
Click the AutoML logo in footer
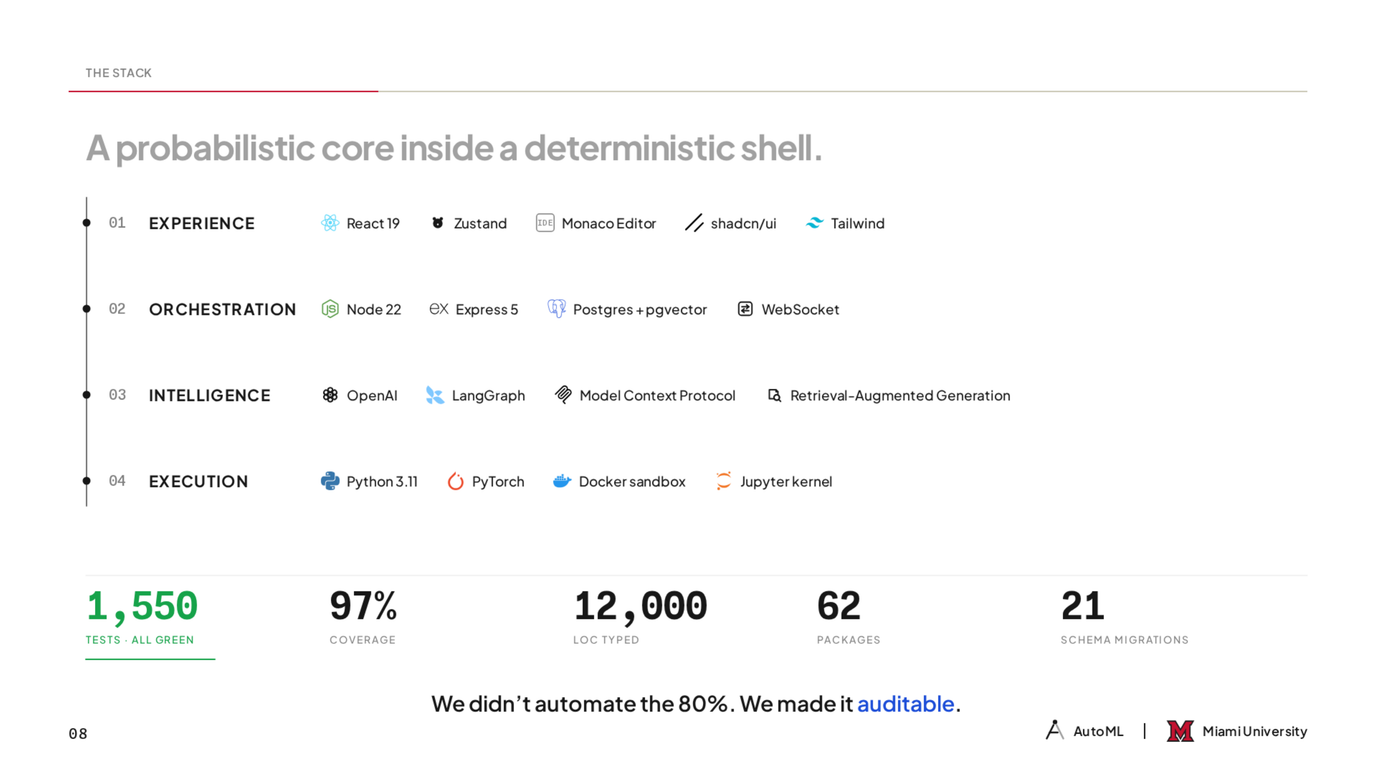tap(1054, 730)
